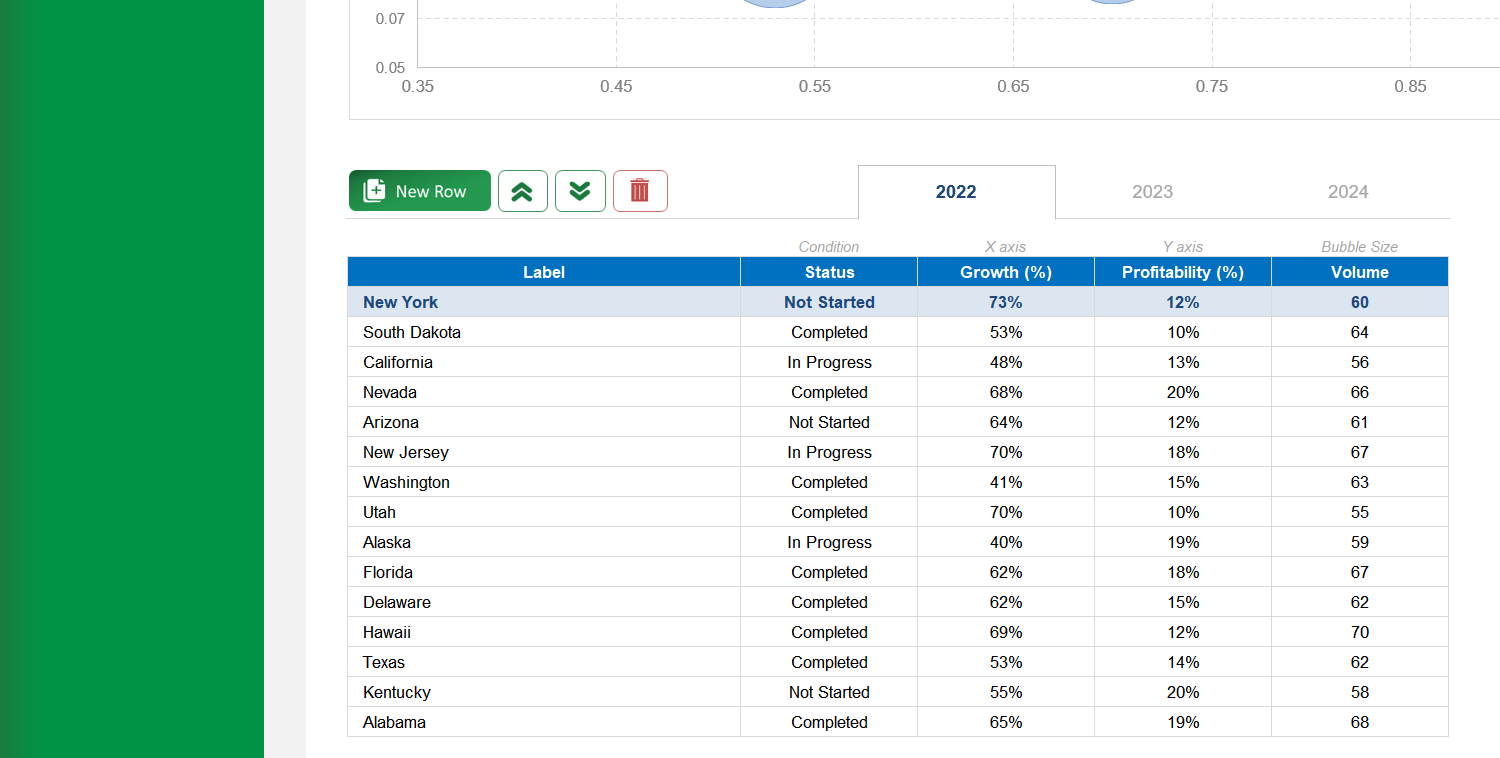Edit Alaska's In Progress status
This screenshot has width=1500, height=758.
[828, 542]
